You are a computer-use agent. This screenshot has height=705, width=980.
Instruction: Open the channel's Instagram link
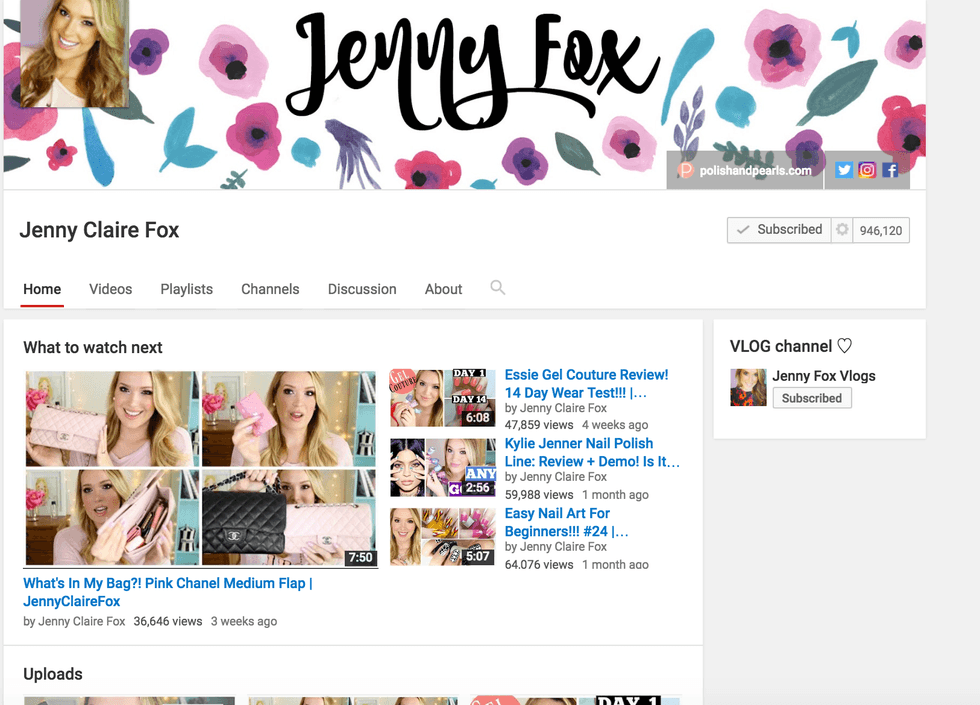point(867,170)
